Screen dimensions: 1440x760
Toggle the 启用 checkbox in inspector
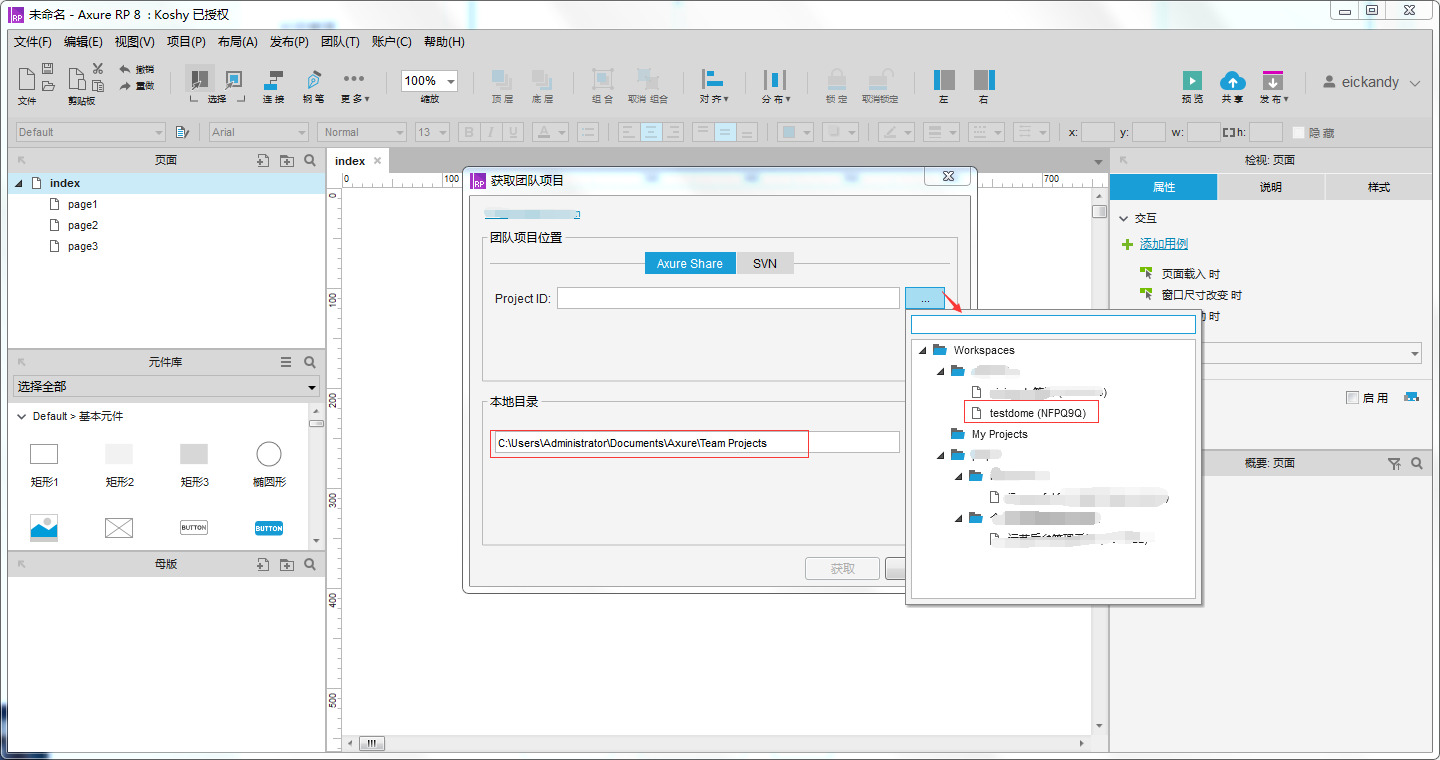click(1352, 398)
